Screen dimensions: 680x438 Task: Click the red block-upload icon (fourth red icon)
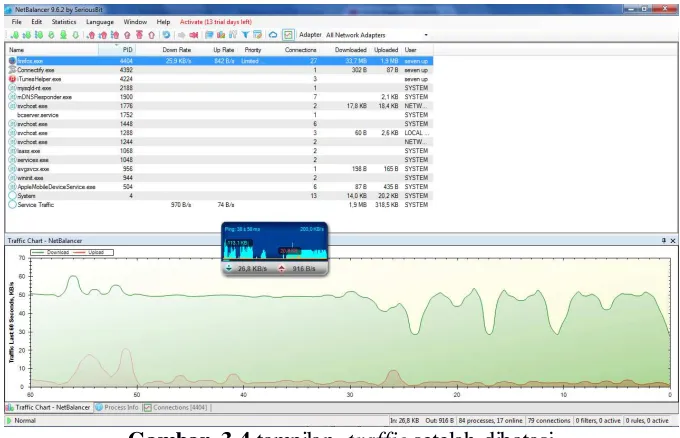coord(127,35)
